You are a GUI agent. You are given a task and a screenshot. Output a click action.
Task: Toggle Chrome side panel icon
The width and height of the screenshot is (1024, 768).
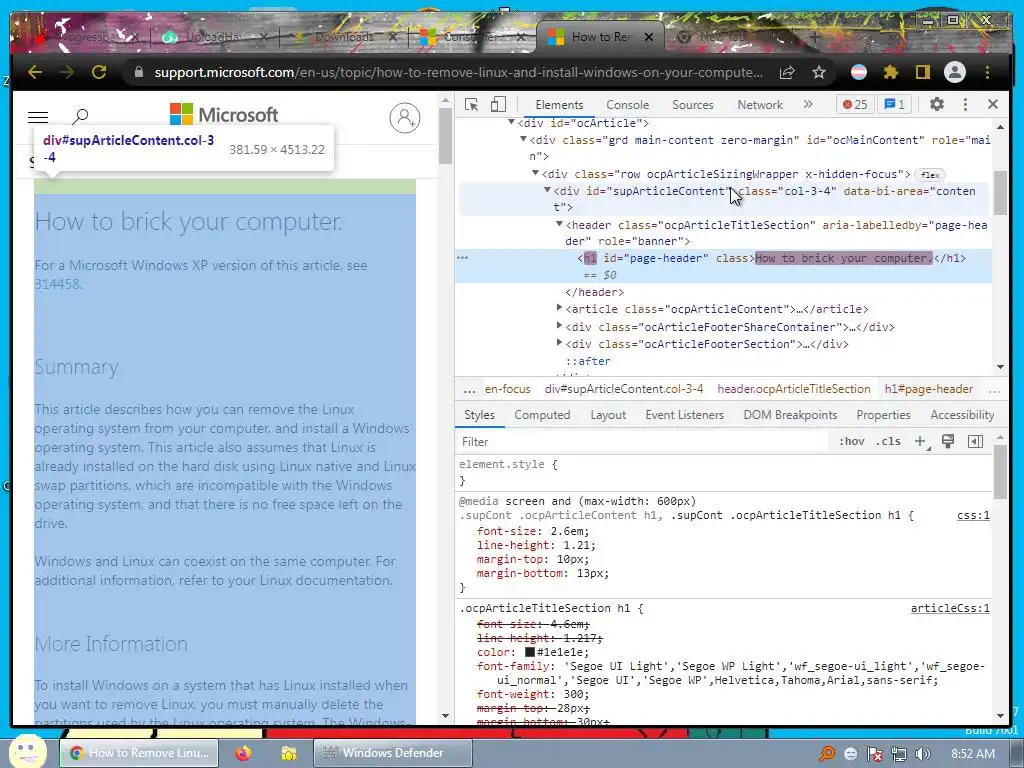tap(922, 72)
